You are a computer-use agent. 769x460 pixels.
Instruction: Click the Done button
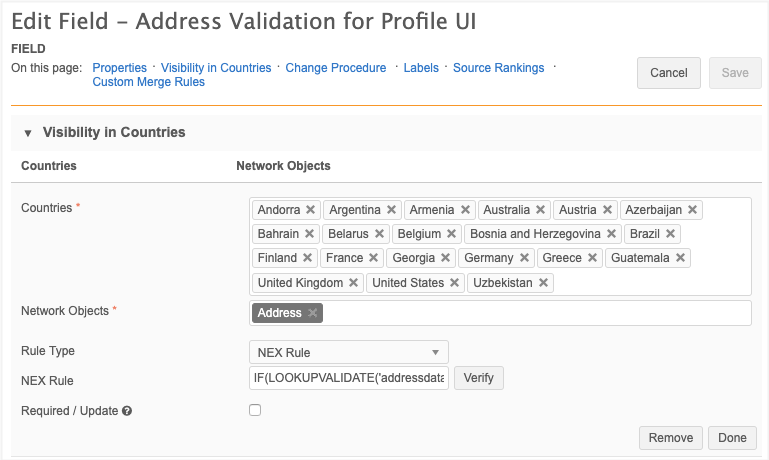click(x=732, y=438)
